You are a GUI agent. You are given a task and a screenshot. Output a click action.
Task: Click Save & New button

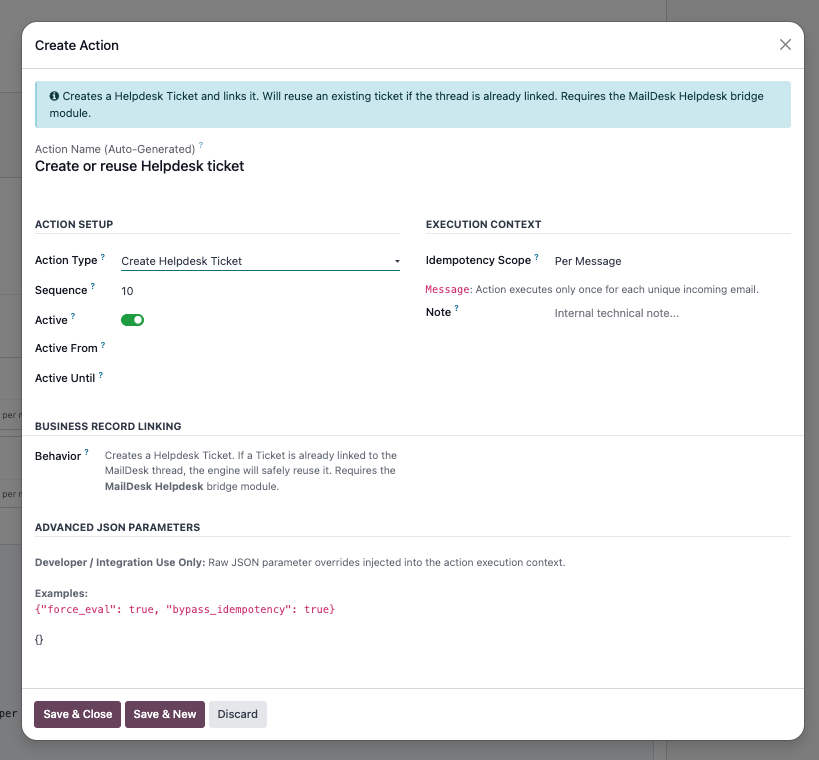click(165, 714)
